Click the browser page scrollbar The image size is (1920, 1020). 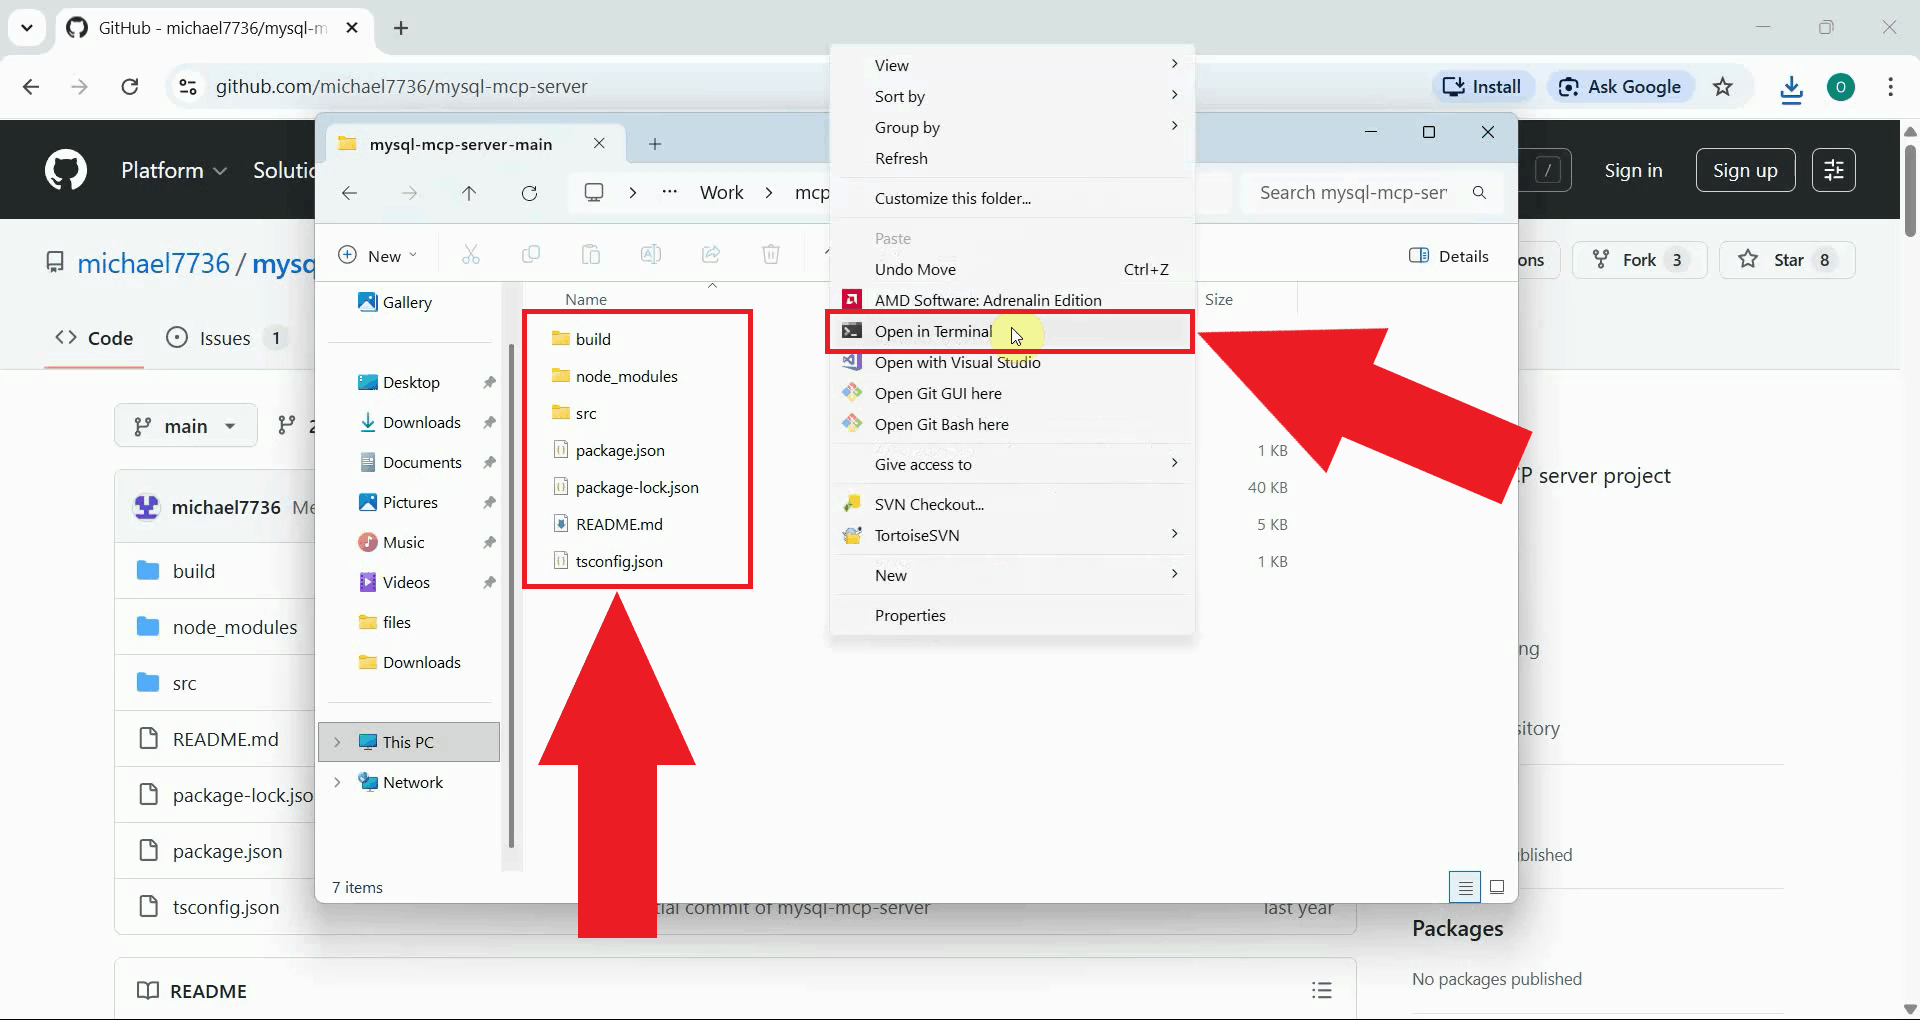coord(1910,190)
